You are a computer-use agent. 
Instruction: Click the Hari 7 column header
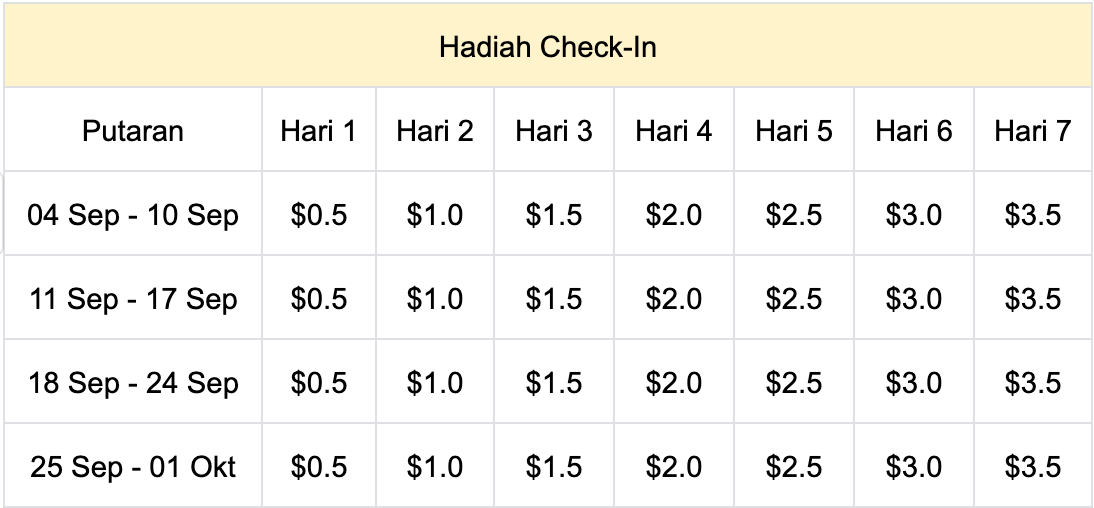[1032, 131]
